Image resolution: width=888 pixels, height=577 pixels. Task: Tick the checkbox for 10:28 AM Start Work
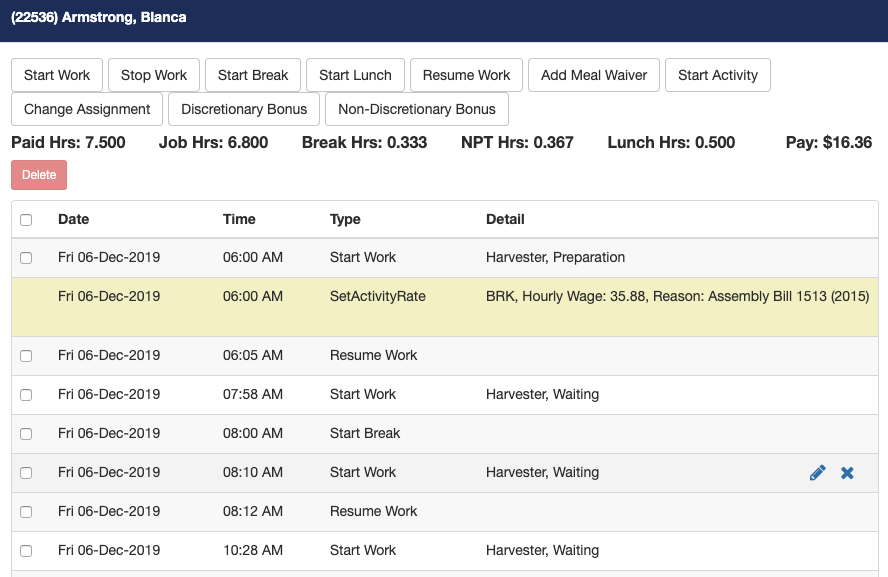coord(26,551)
